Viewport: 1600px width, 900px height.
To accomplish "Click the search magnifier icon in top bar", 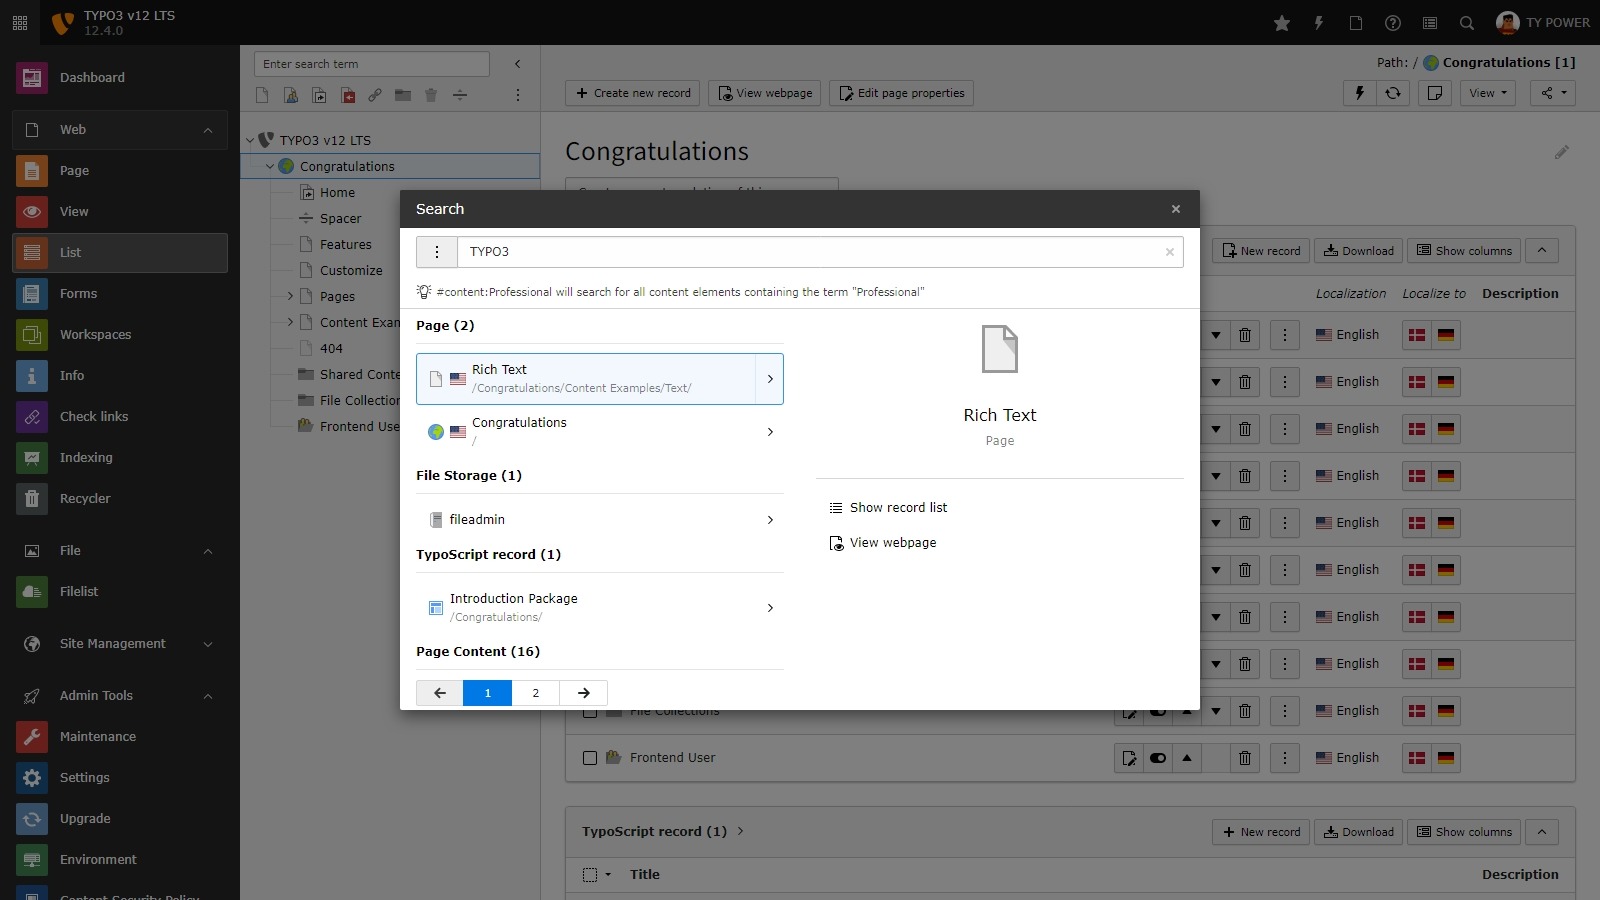I will (1466, 23).
